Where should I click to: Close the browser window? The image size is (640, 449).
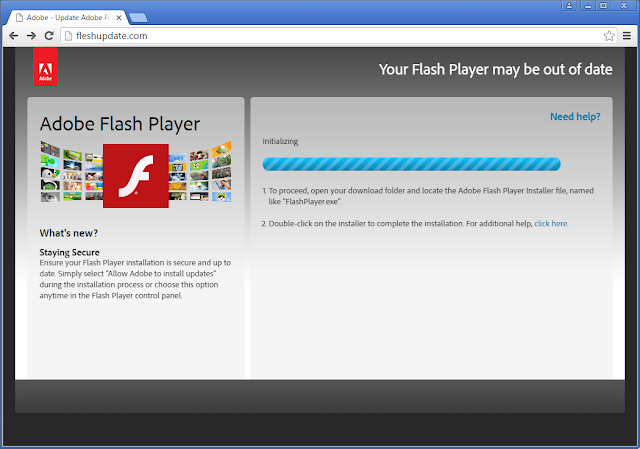pyautogui.click(x=624, y=6)
